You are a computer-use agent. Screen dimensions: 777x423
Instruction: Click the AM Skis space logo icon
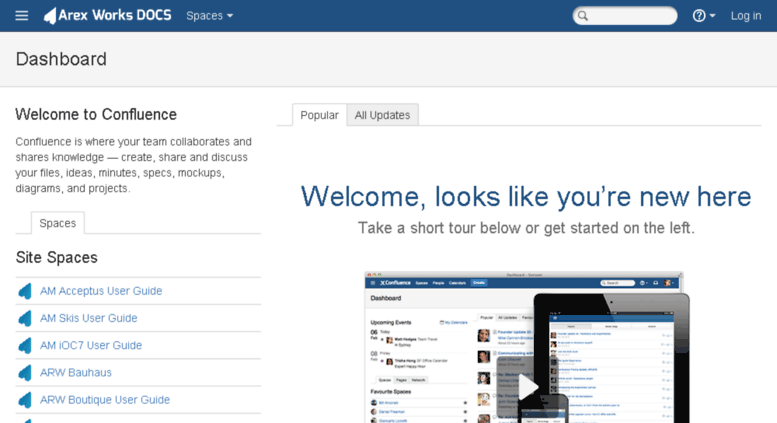click(x=25, y=318)
